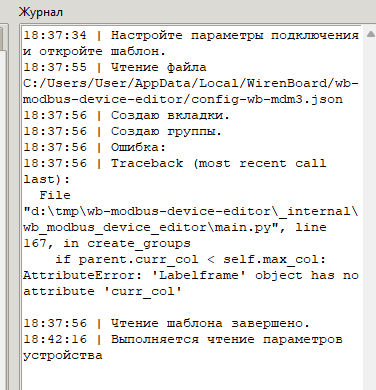
Task: Click the 'if parent.curr_col < self.max_col:' code line
Action: (191, 259)
